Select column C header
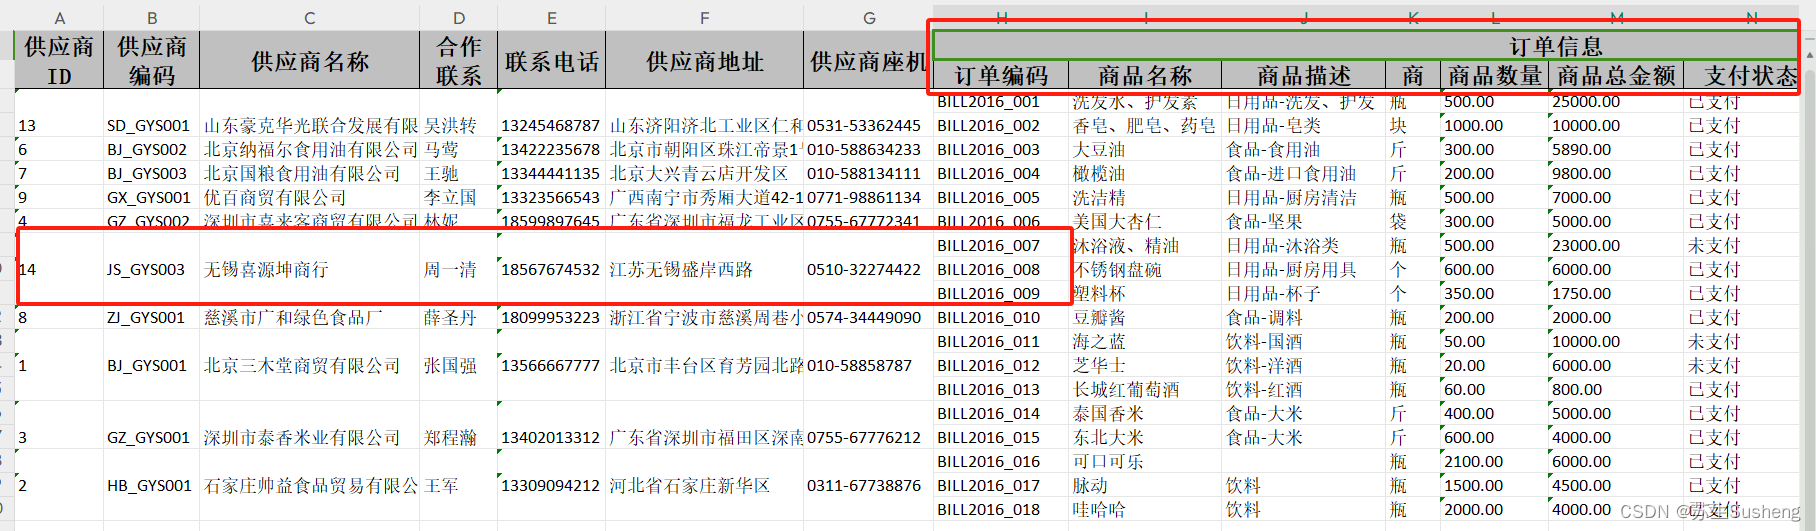This screenshot has height=531, width=1816. [x=310, y=18]
